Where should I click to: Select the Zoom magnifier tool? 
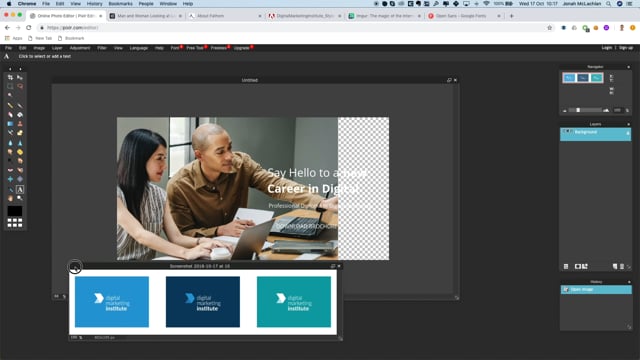(20, 198)
